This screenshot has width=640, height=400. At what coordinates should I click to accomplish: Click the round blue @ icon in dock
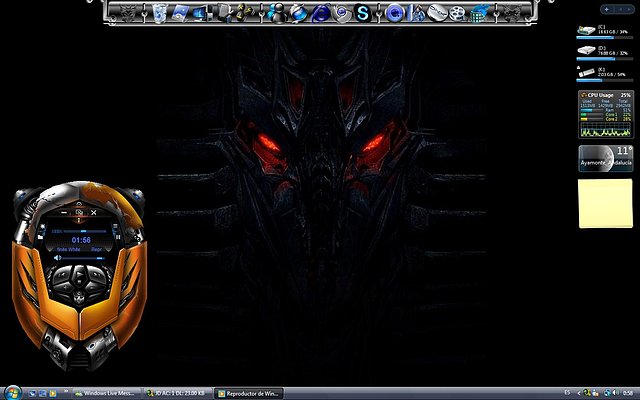point(394,13)
